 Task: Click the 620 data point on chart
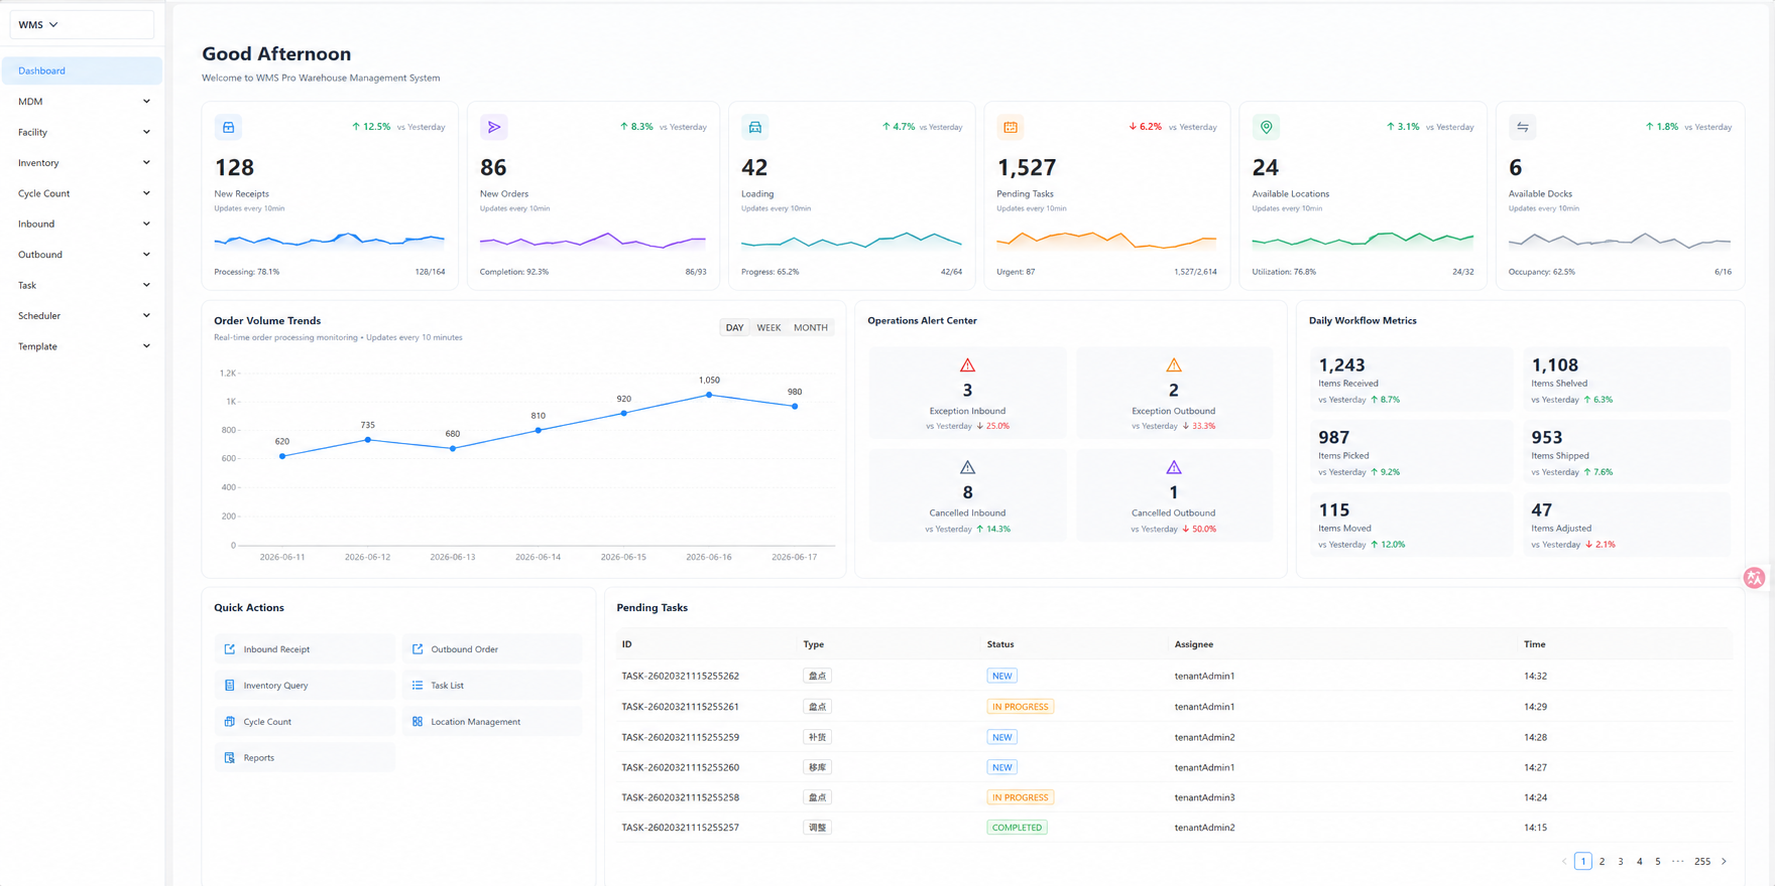click(282, 456)
